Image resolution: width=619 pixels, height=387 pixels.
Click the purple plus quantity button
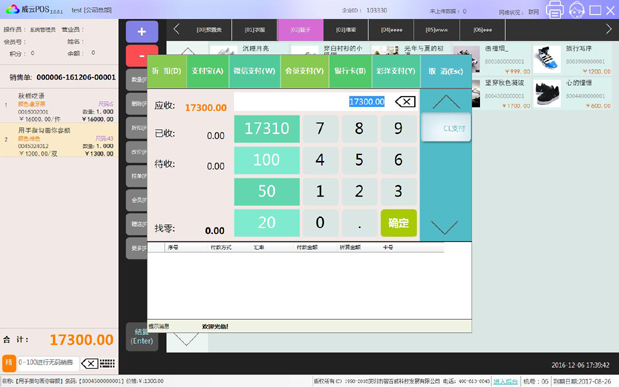click(x=142, y=32)
